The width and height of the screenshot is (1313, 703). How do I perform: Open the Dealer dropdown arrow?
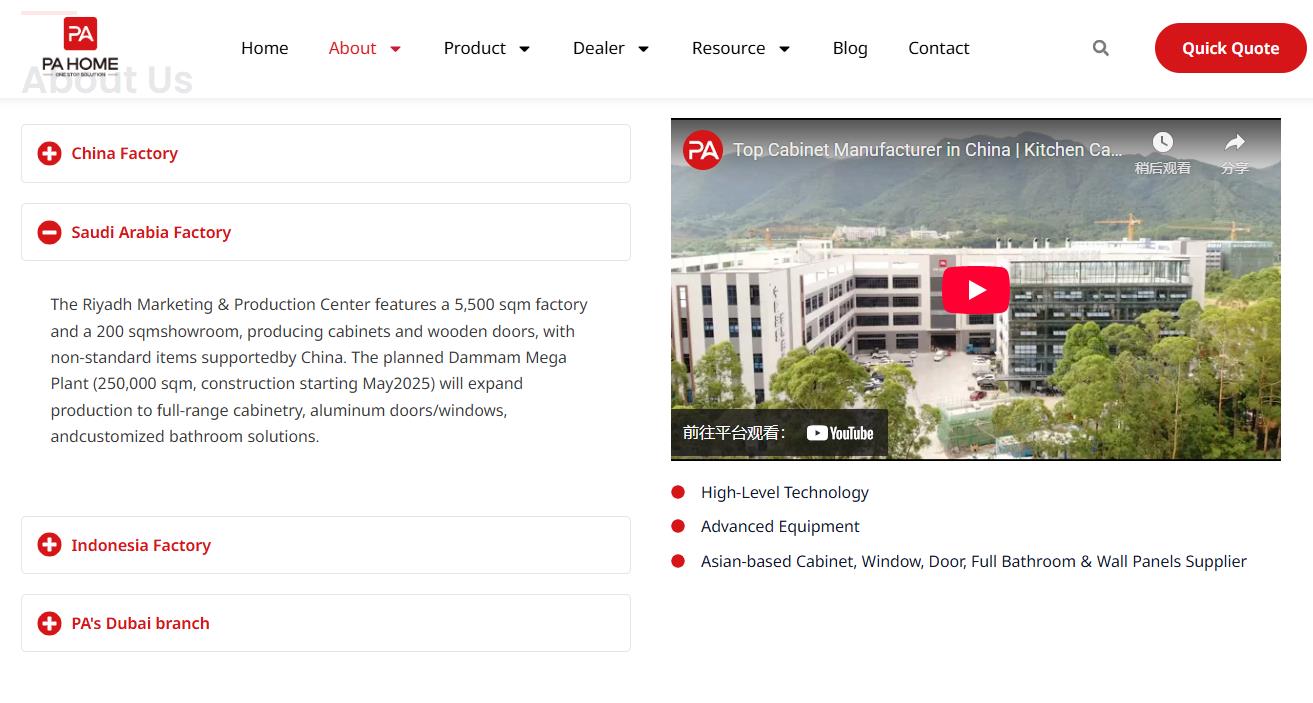click(643, 49)
